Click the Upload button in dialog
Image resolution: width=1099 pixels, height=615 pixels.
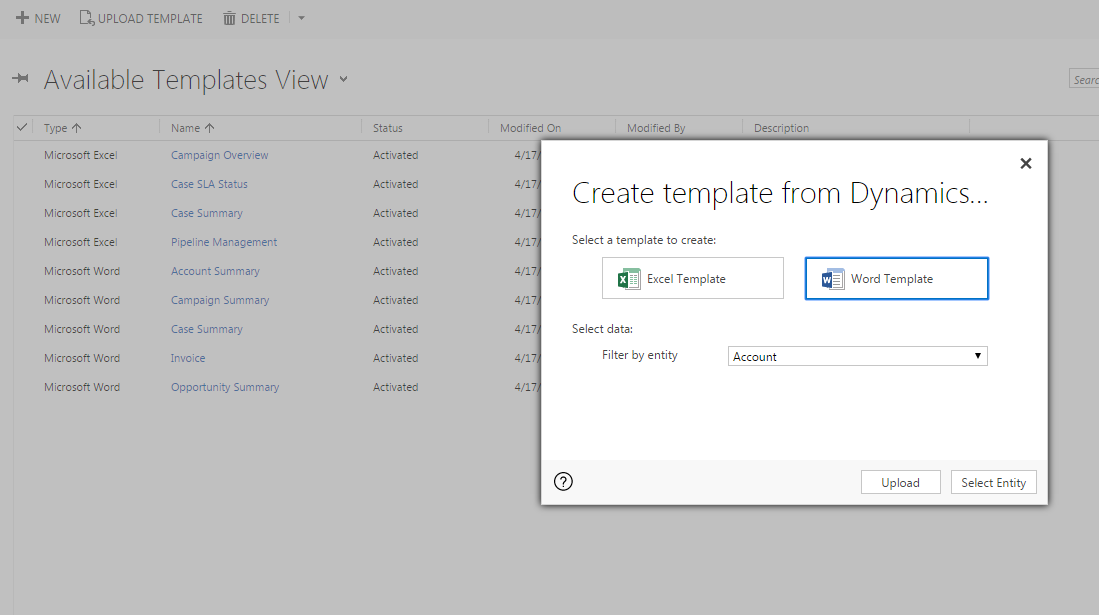(901, 482)
